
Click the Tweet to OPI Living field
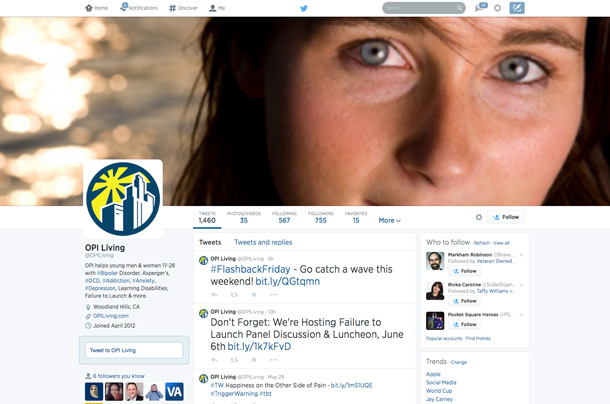[x=133, y=350]
